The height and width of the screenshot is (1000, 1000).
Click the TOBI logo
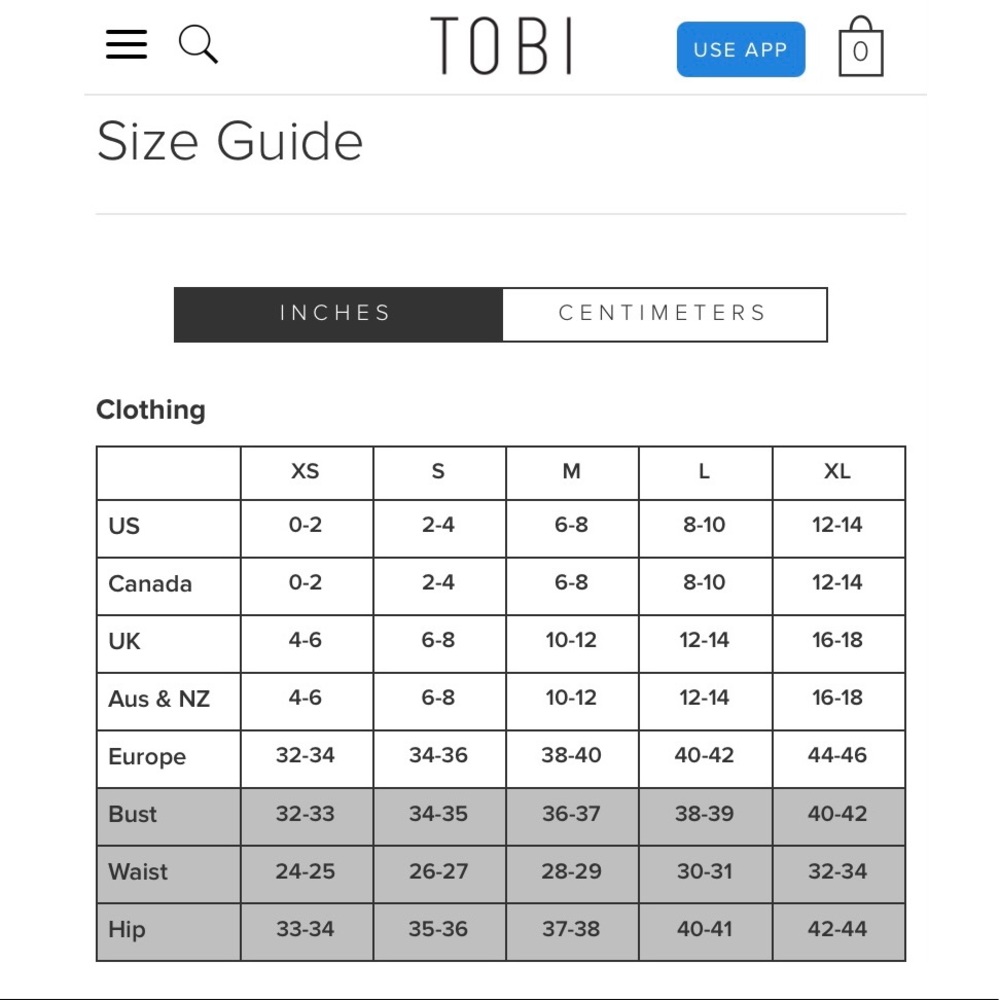tap(501, 46)
